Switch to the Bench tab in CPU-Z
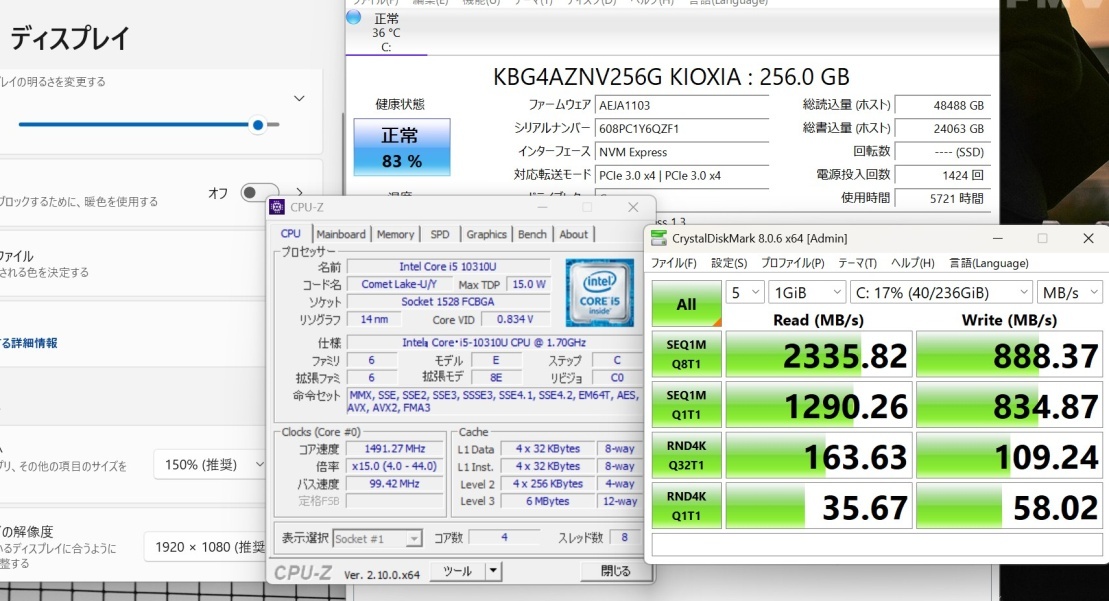The width and height of the screenshot is (1109, 601). click(532, 234)
